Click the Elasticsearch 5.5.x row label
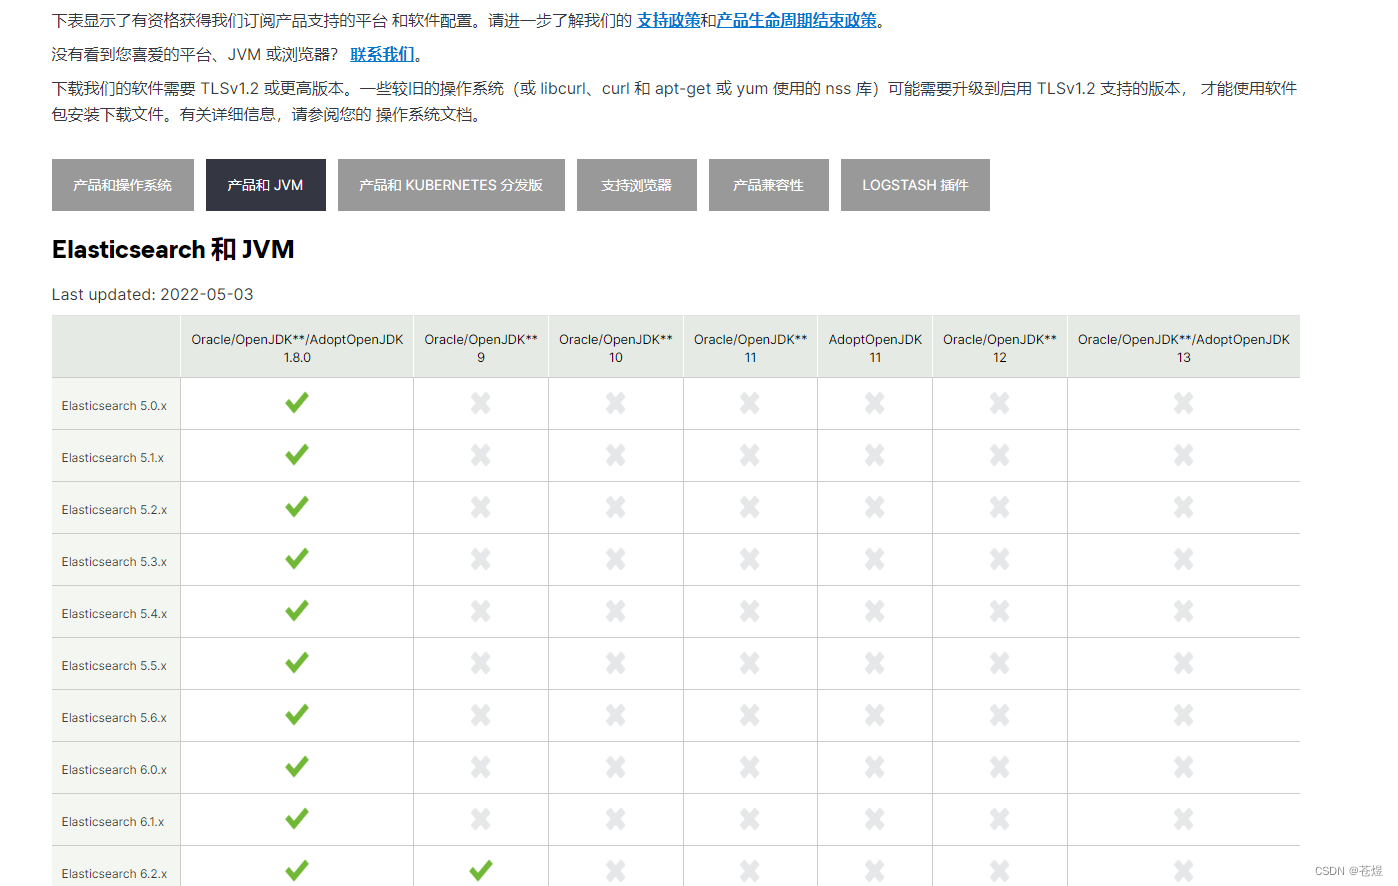 tap(114, 666)
